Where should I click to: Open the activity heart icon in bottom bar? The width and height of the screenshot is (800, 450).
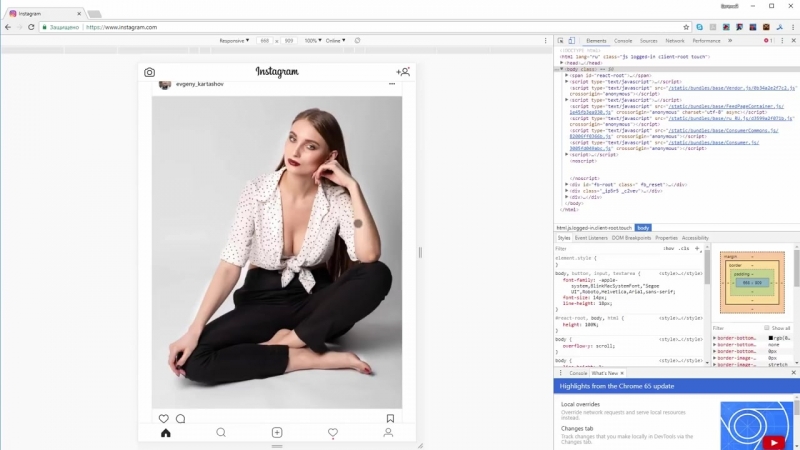click(x=333, y=433)
